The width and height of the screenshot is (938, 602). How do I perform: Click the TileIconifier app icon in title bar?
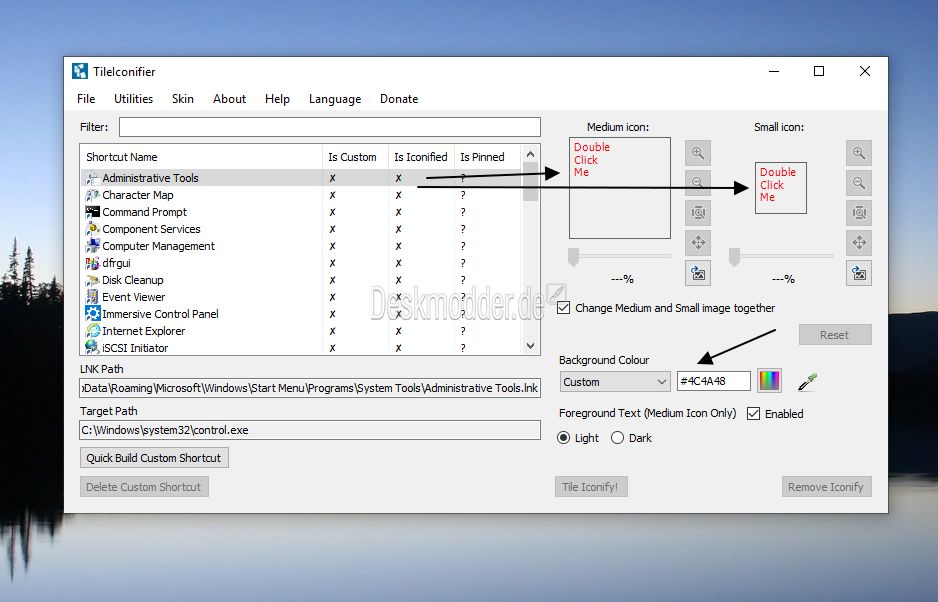click(x=80, y=71)
